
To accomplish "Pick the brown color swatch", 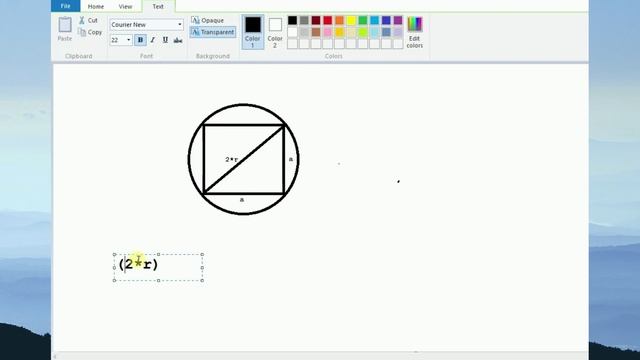I will tap(316, 32).
